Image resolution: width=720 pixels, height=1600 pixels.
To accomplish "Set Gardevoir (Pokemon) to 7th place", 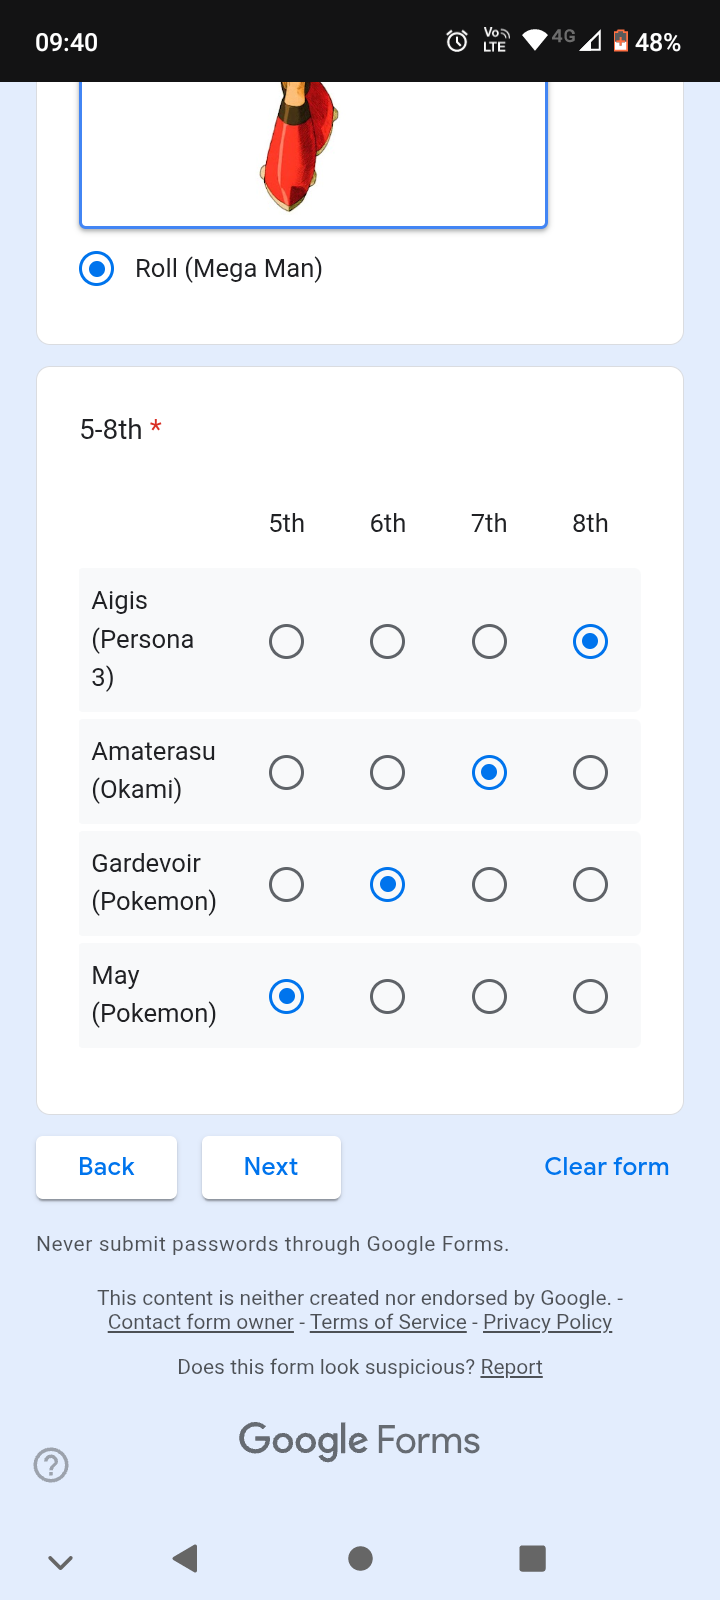I will [489, 884].
